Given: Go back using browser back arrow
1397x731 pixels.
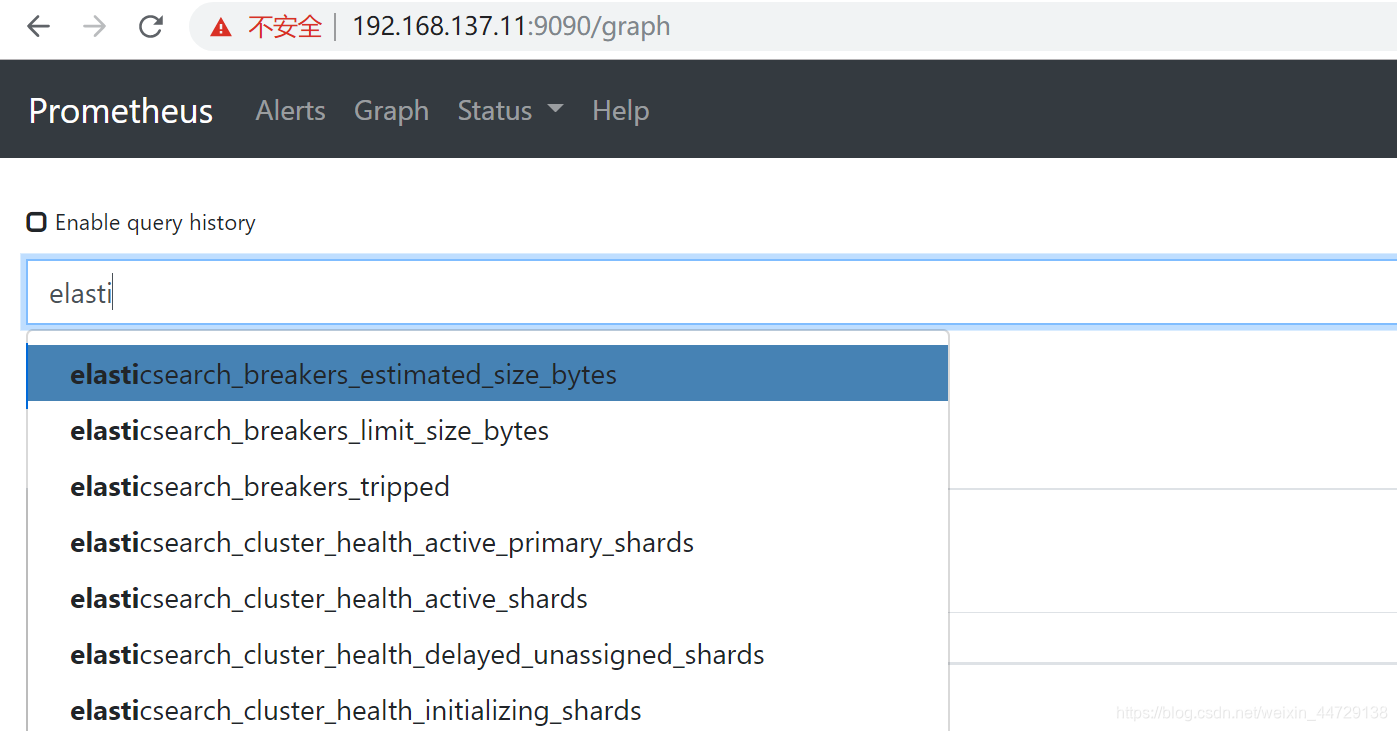Looking at the screenshot, I should click(38, 26).
